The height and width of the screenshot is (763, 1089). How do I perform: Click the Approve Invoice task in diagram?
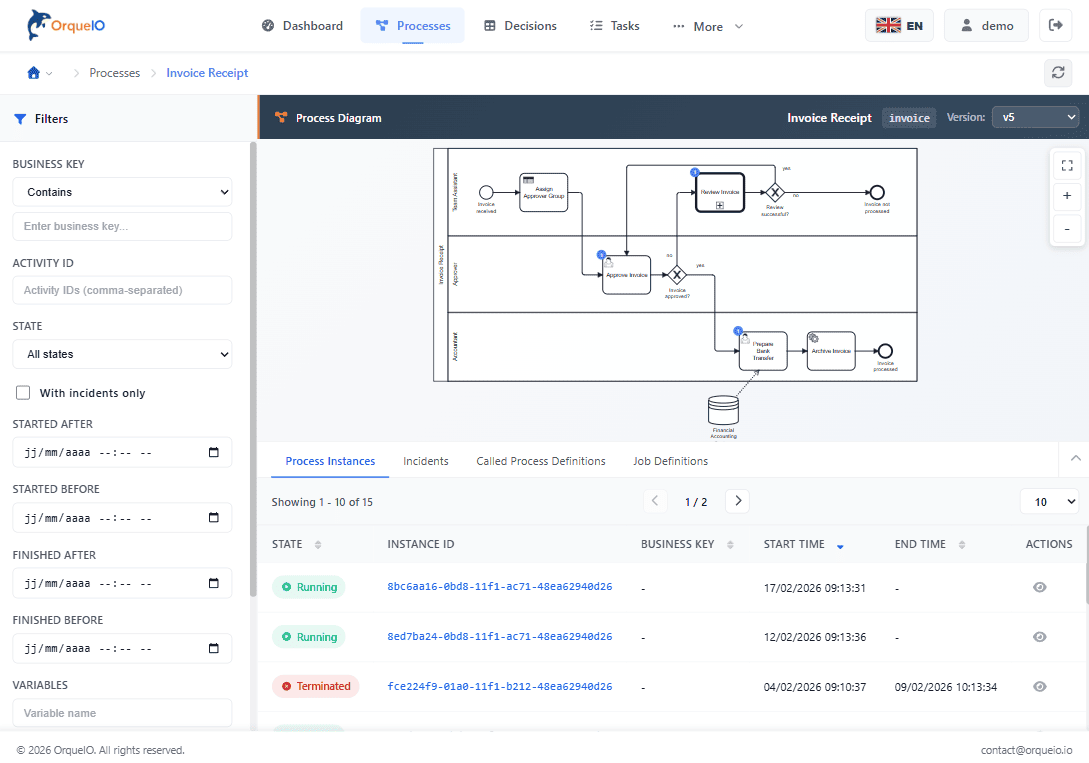tap(626, 275)
